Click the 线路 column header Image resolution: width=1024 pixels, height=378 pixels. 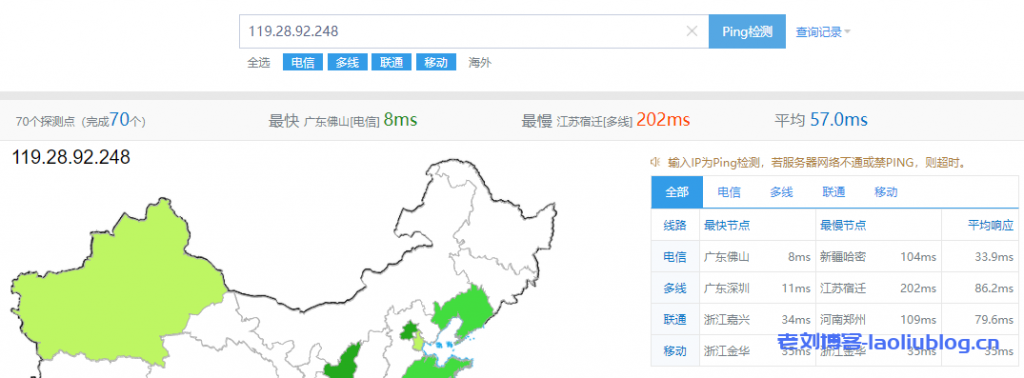tap(675, 225)
